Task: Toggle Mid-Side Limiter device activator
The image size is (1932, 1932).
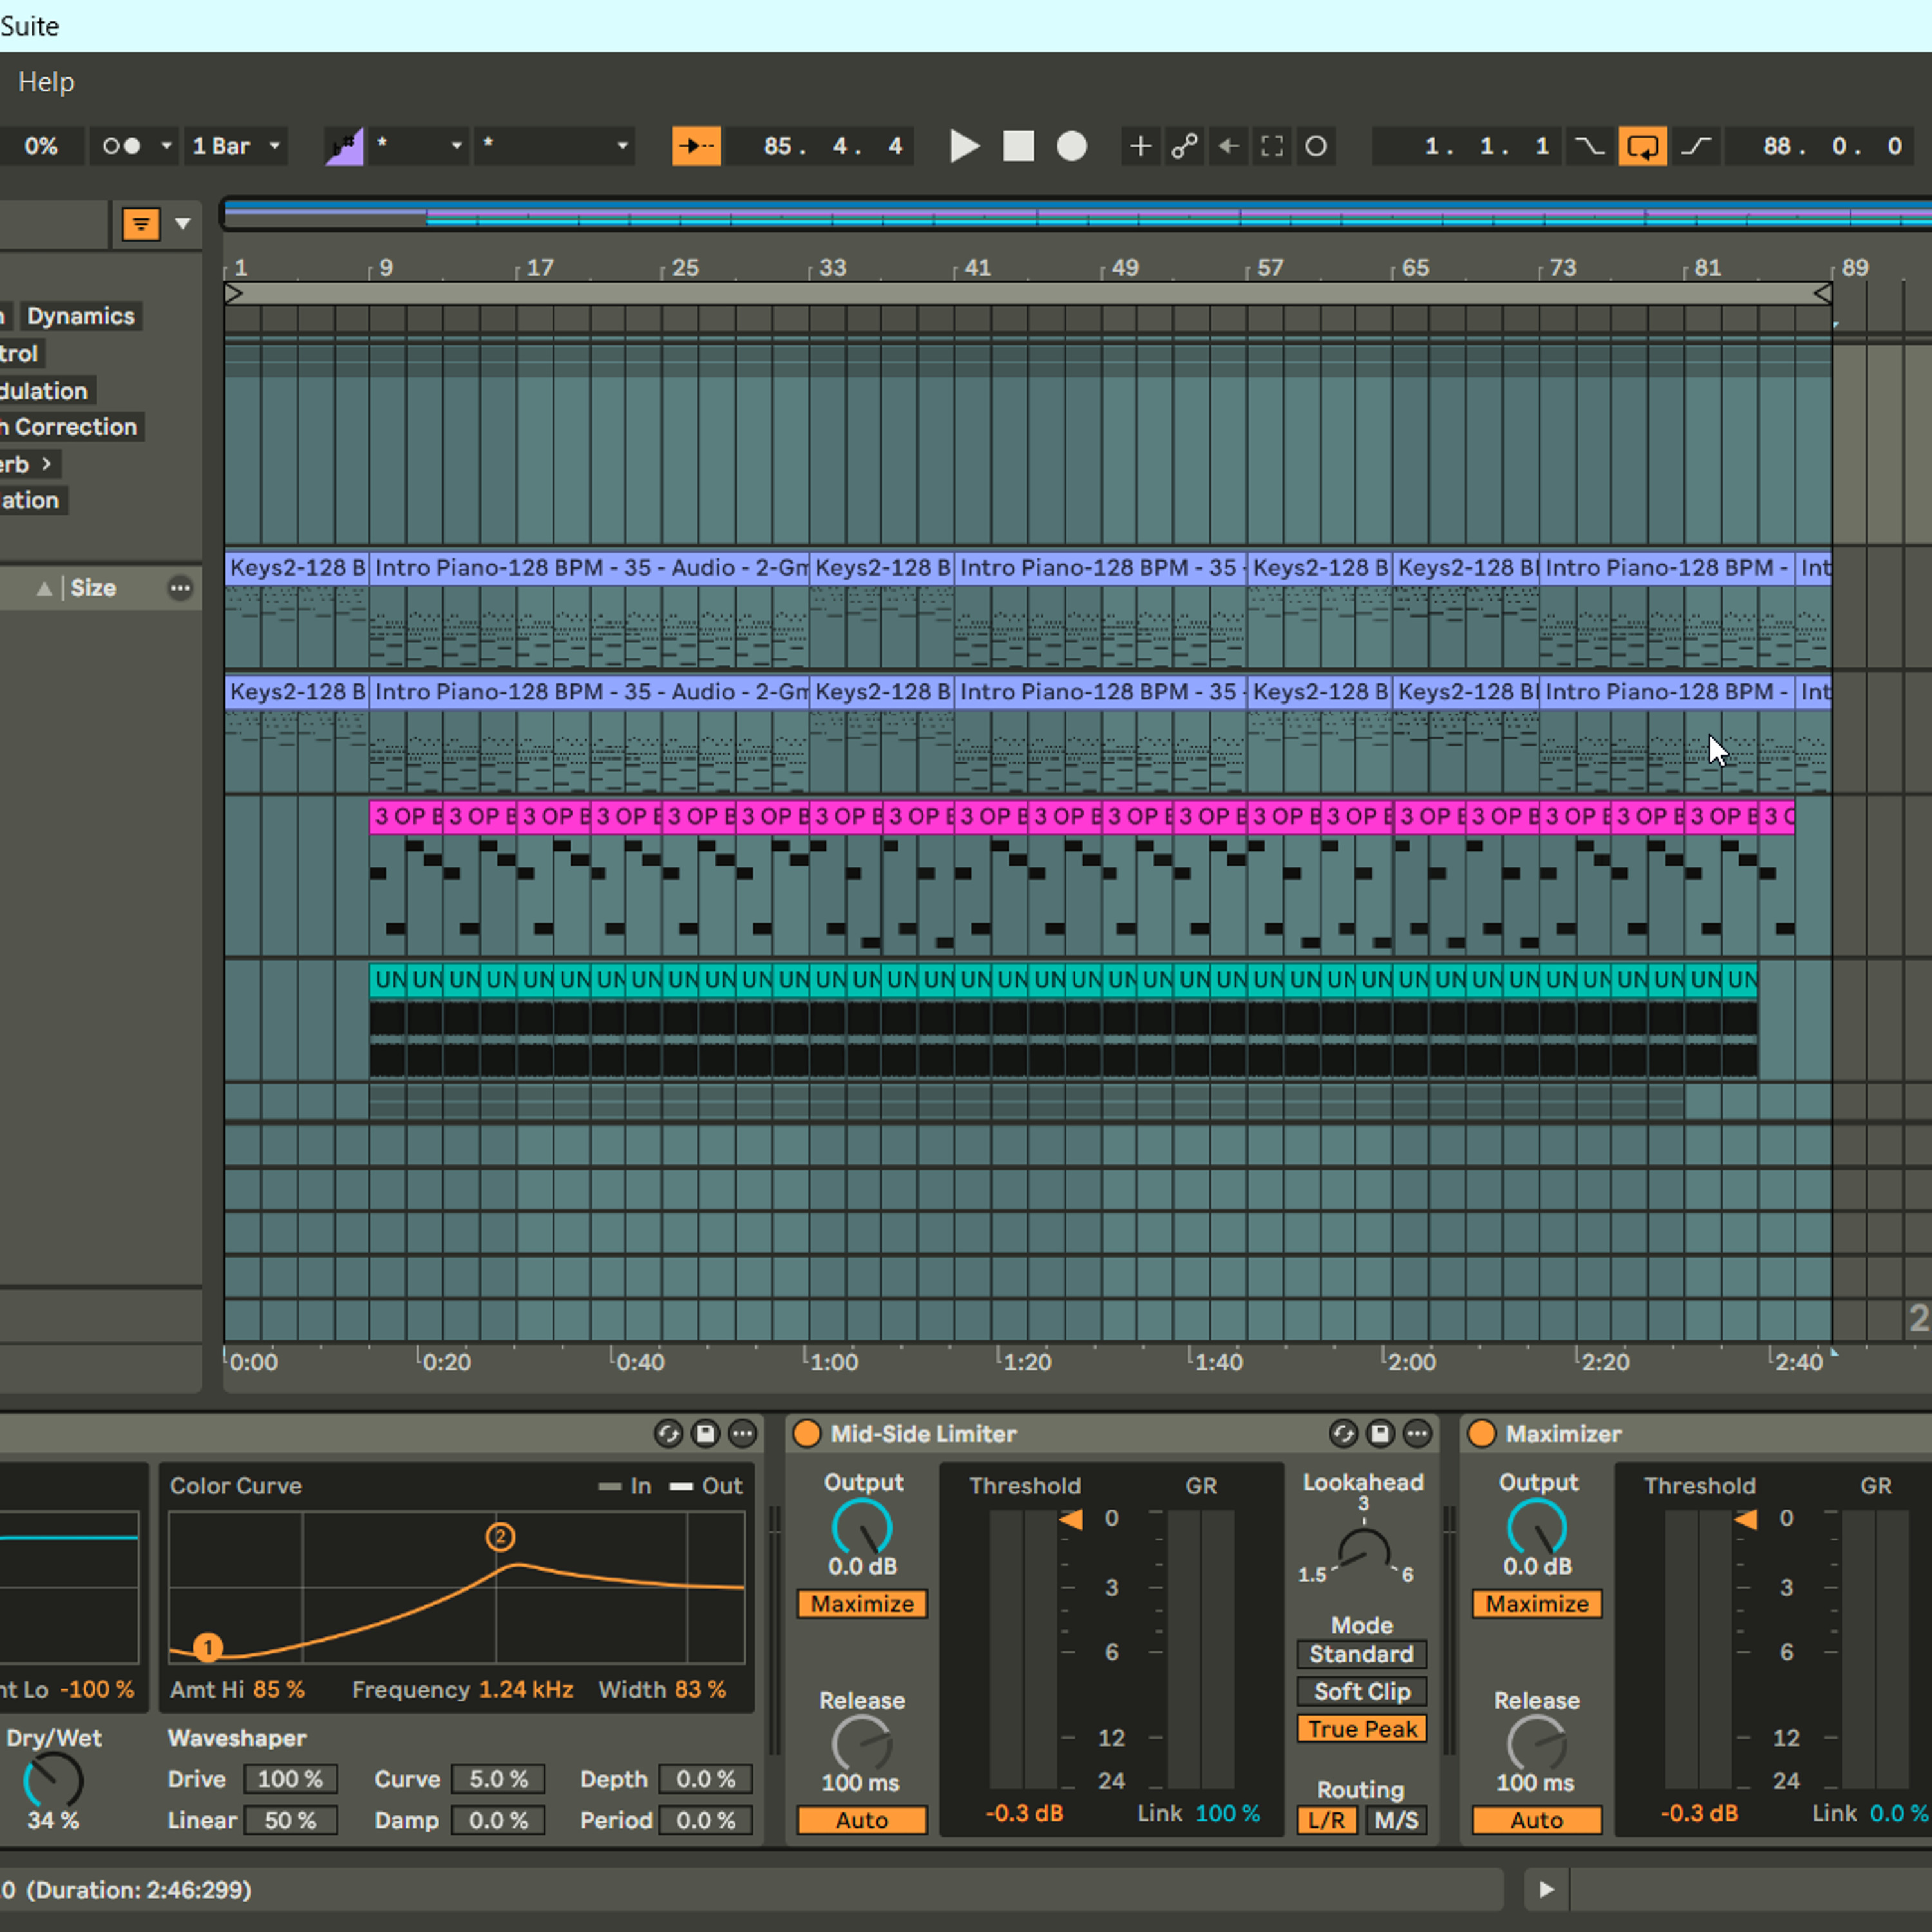Action: click(x=806, y=1434)
